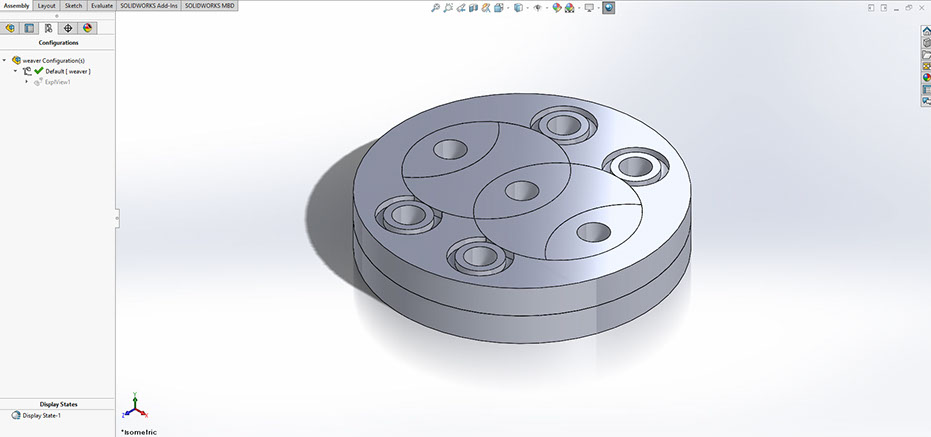Open the Design Library task pane icon
Screen dimensions: 931x437
tap(925, 43)
